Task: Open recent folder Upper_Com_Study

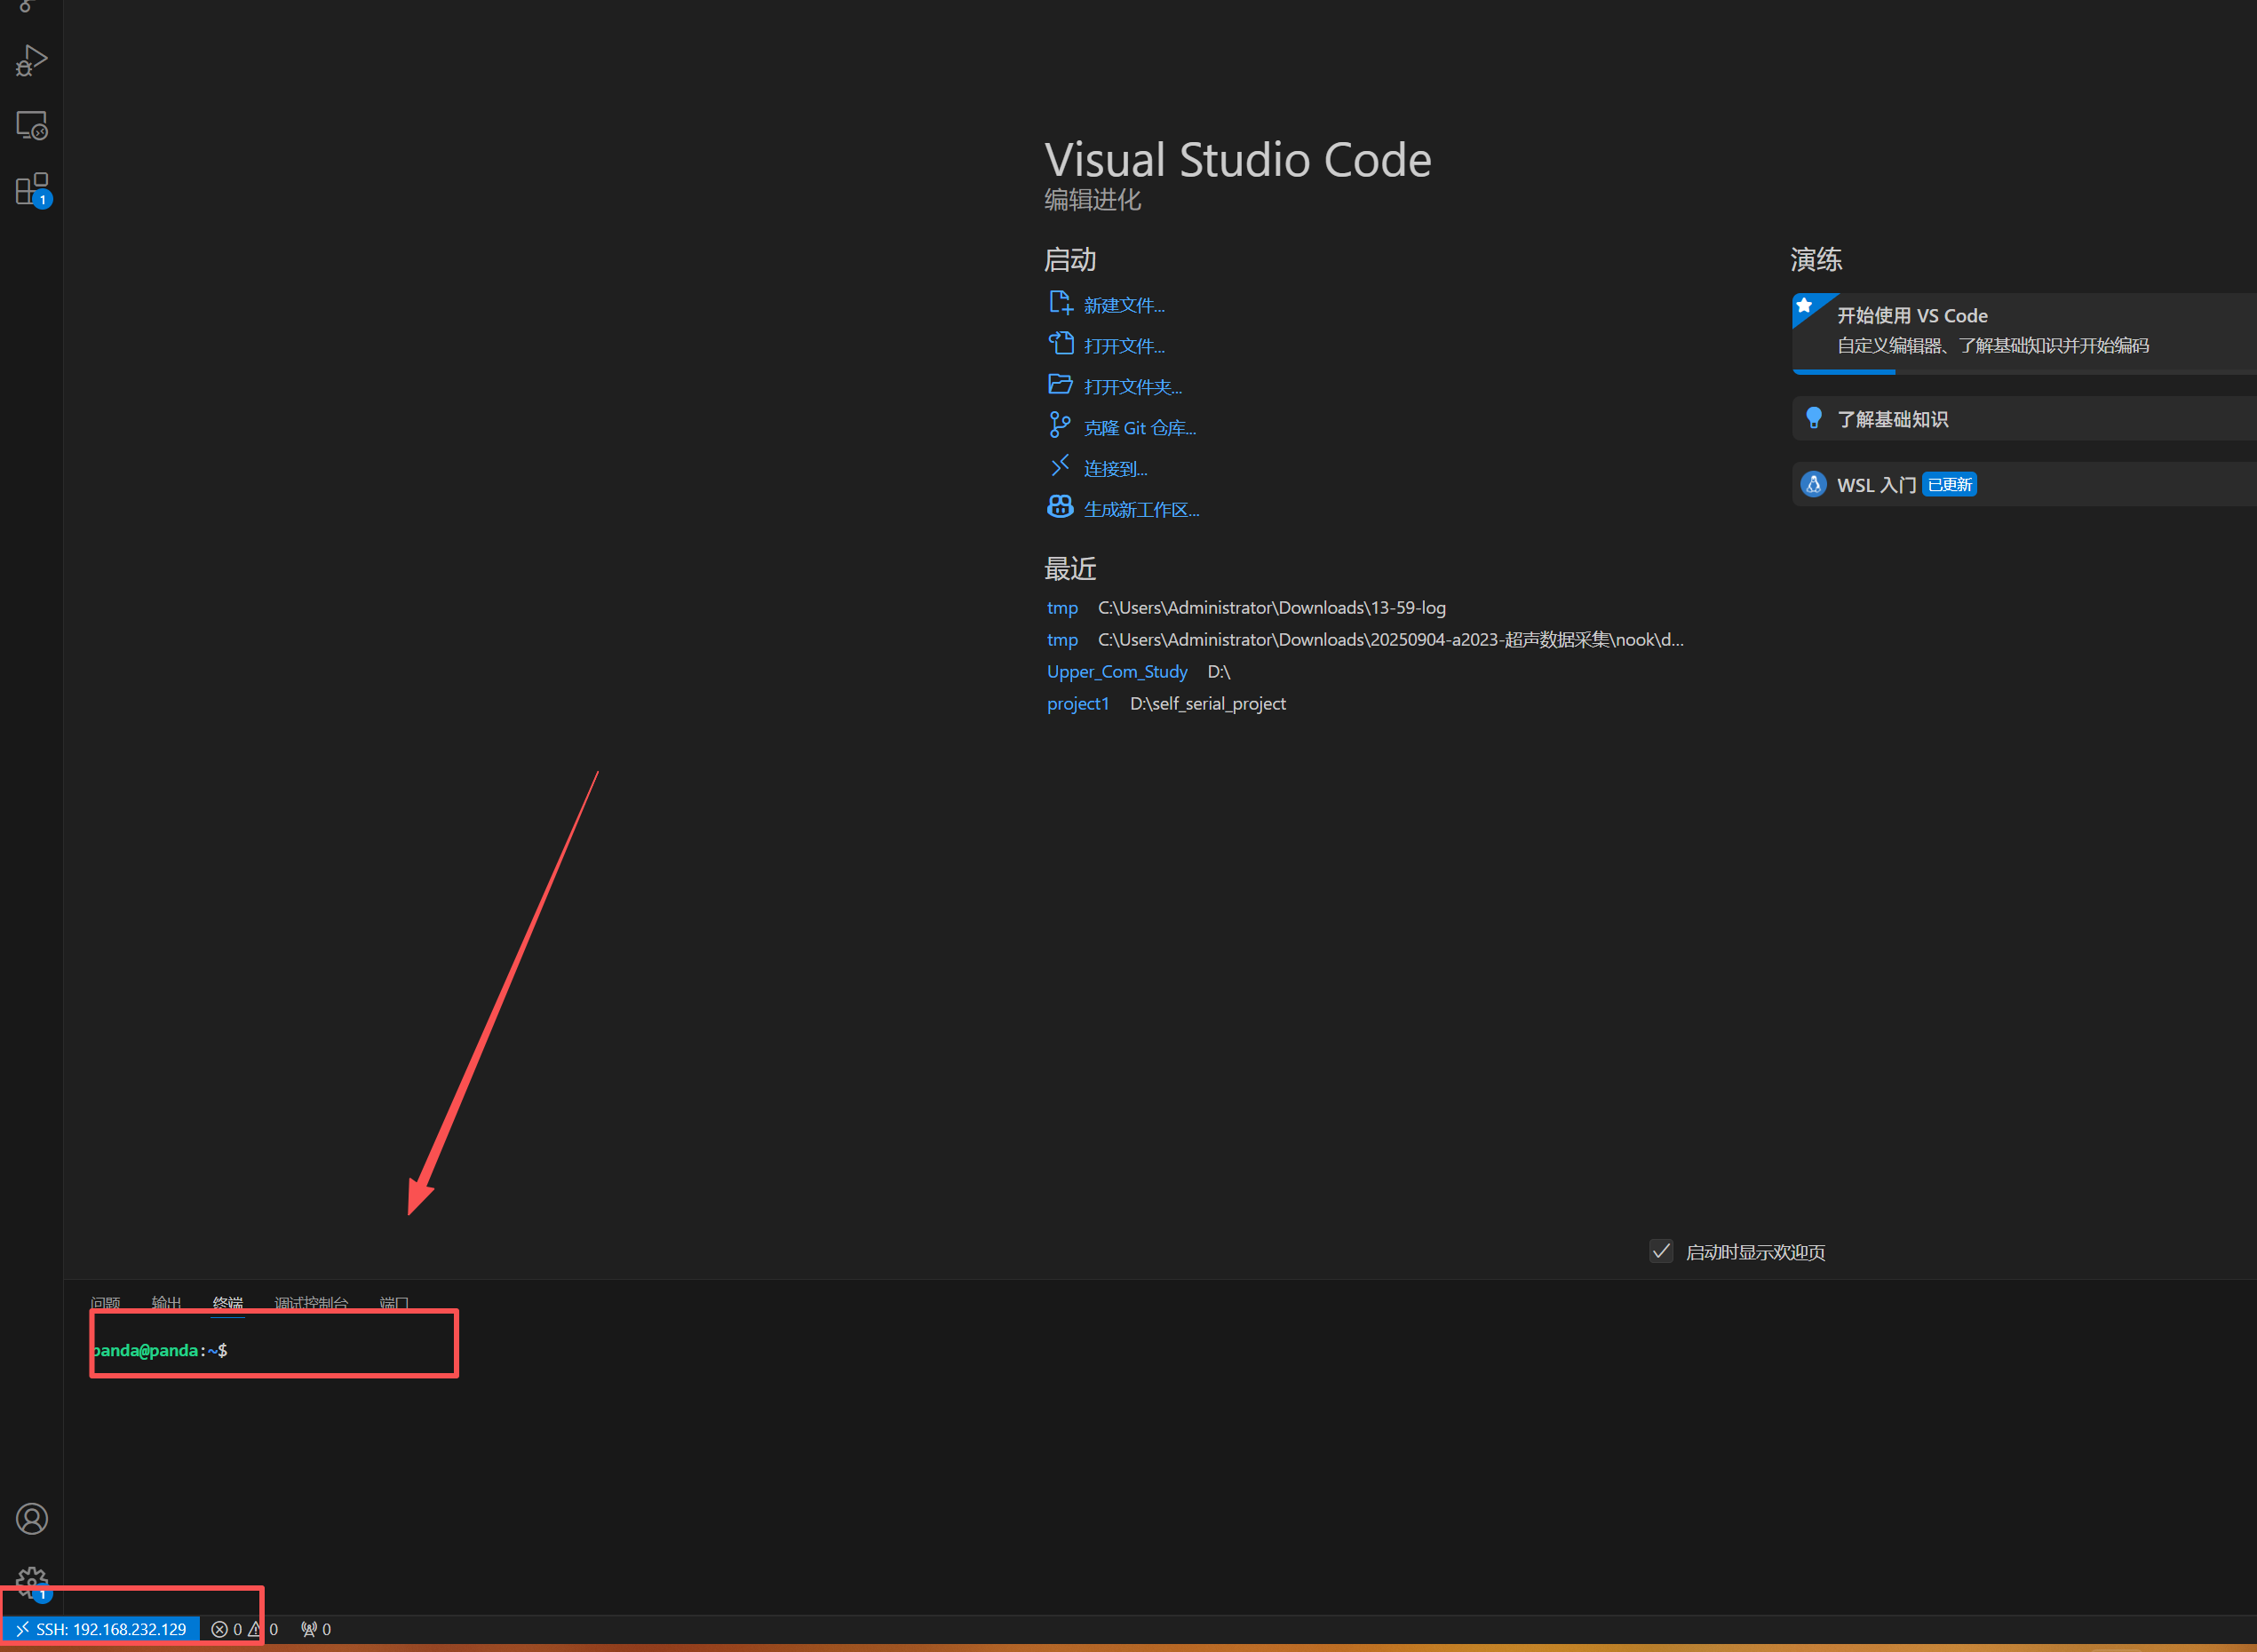Action: 1116,672
